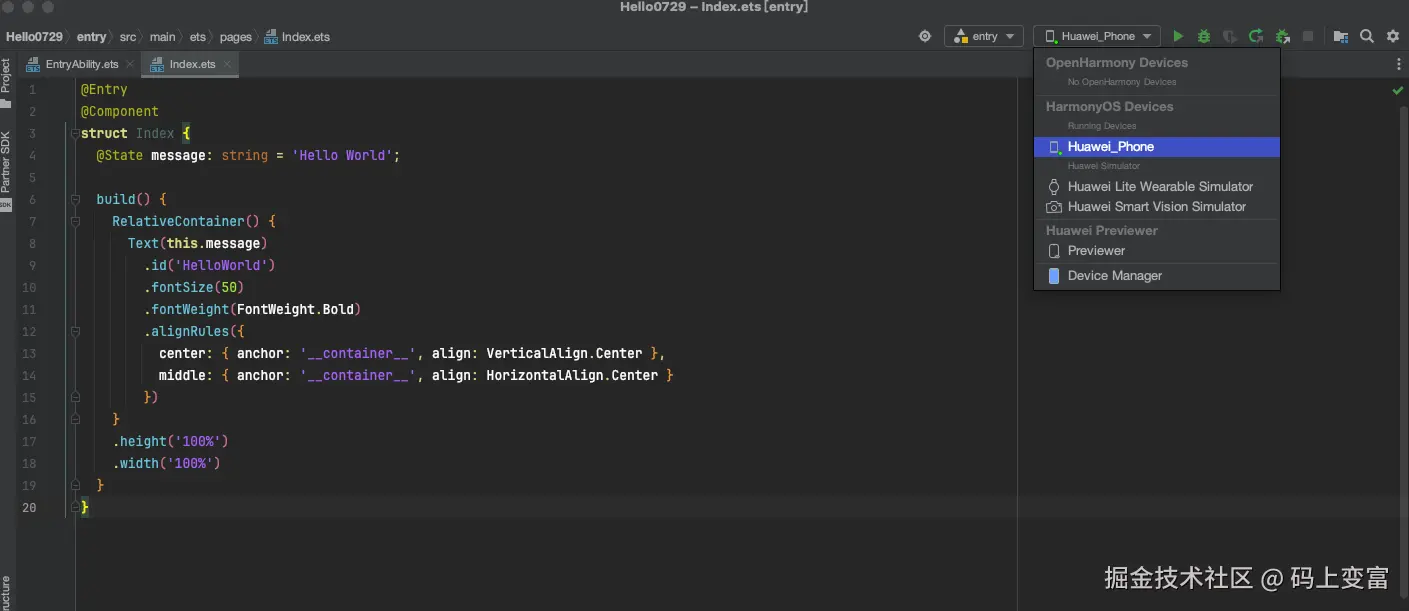Click the ETS file icon in the breadcrumb
The image size is (1409, 611).
271,37
